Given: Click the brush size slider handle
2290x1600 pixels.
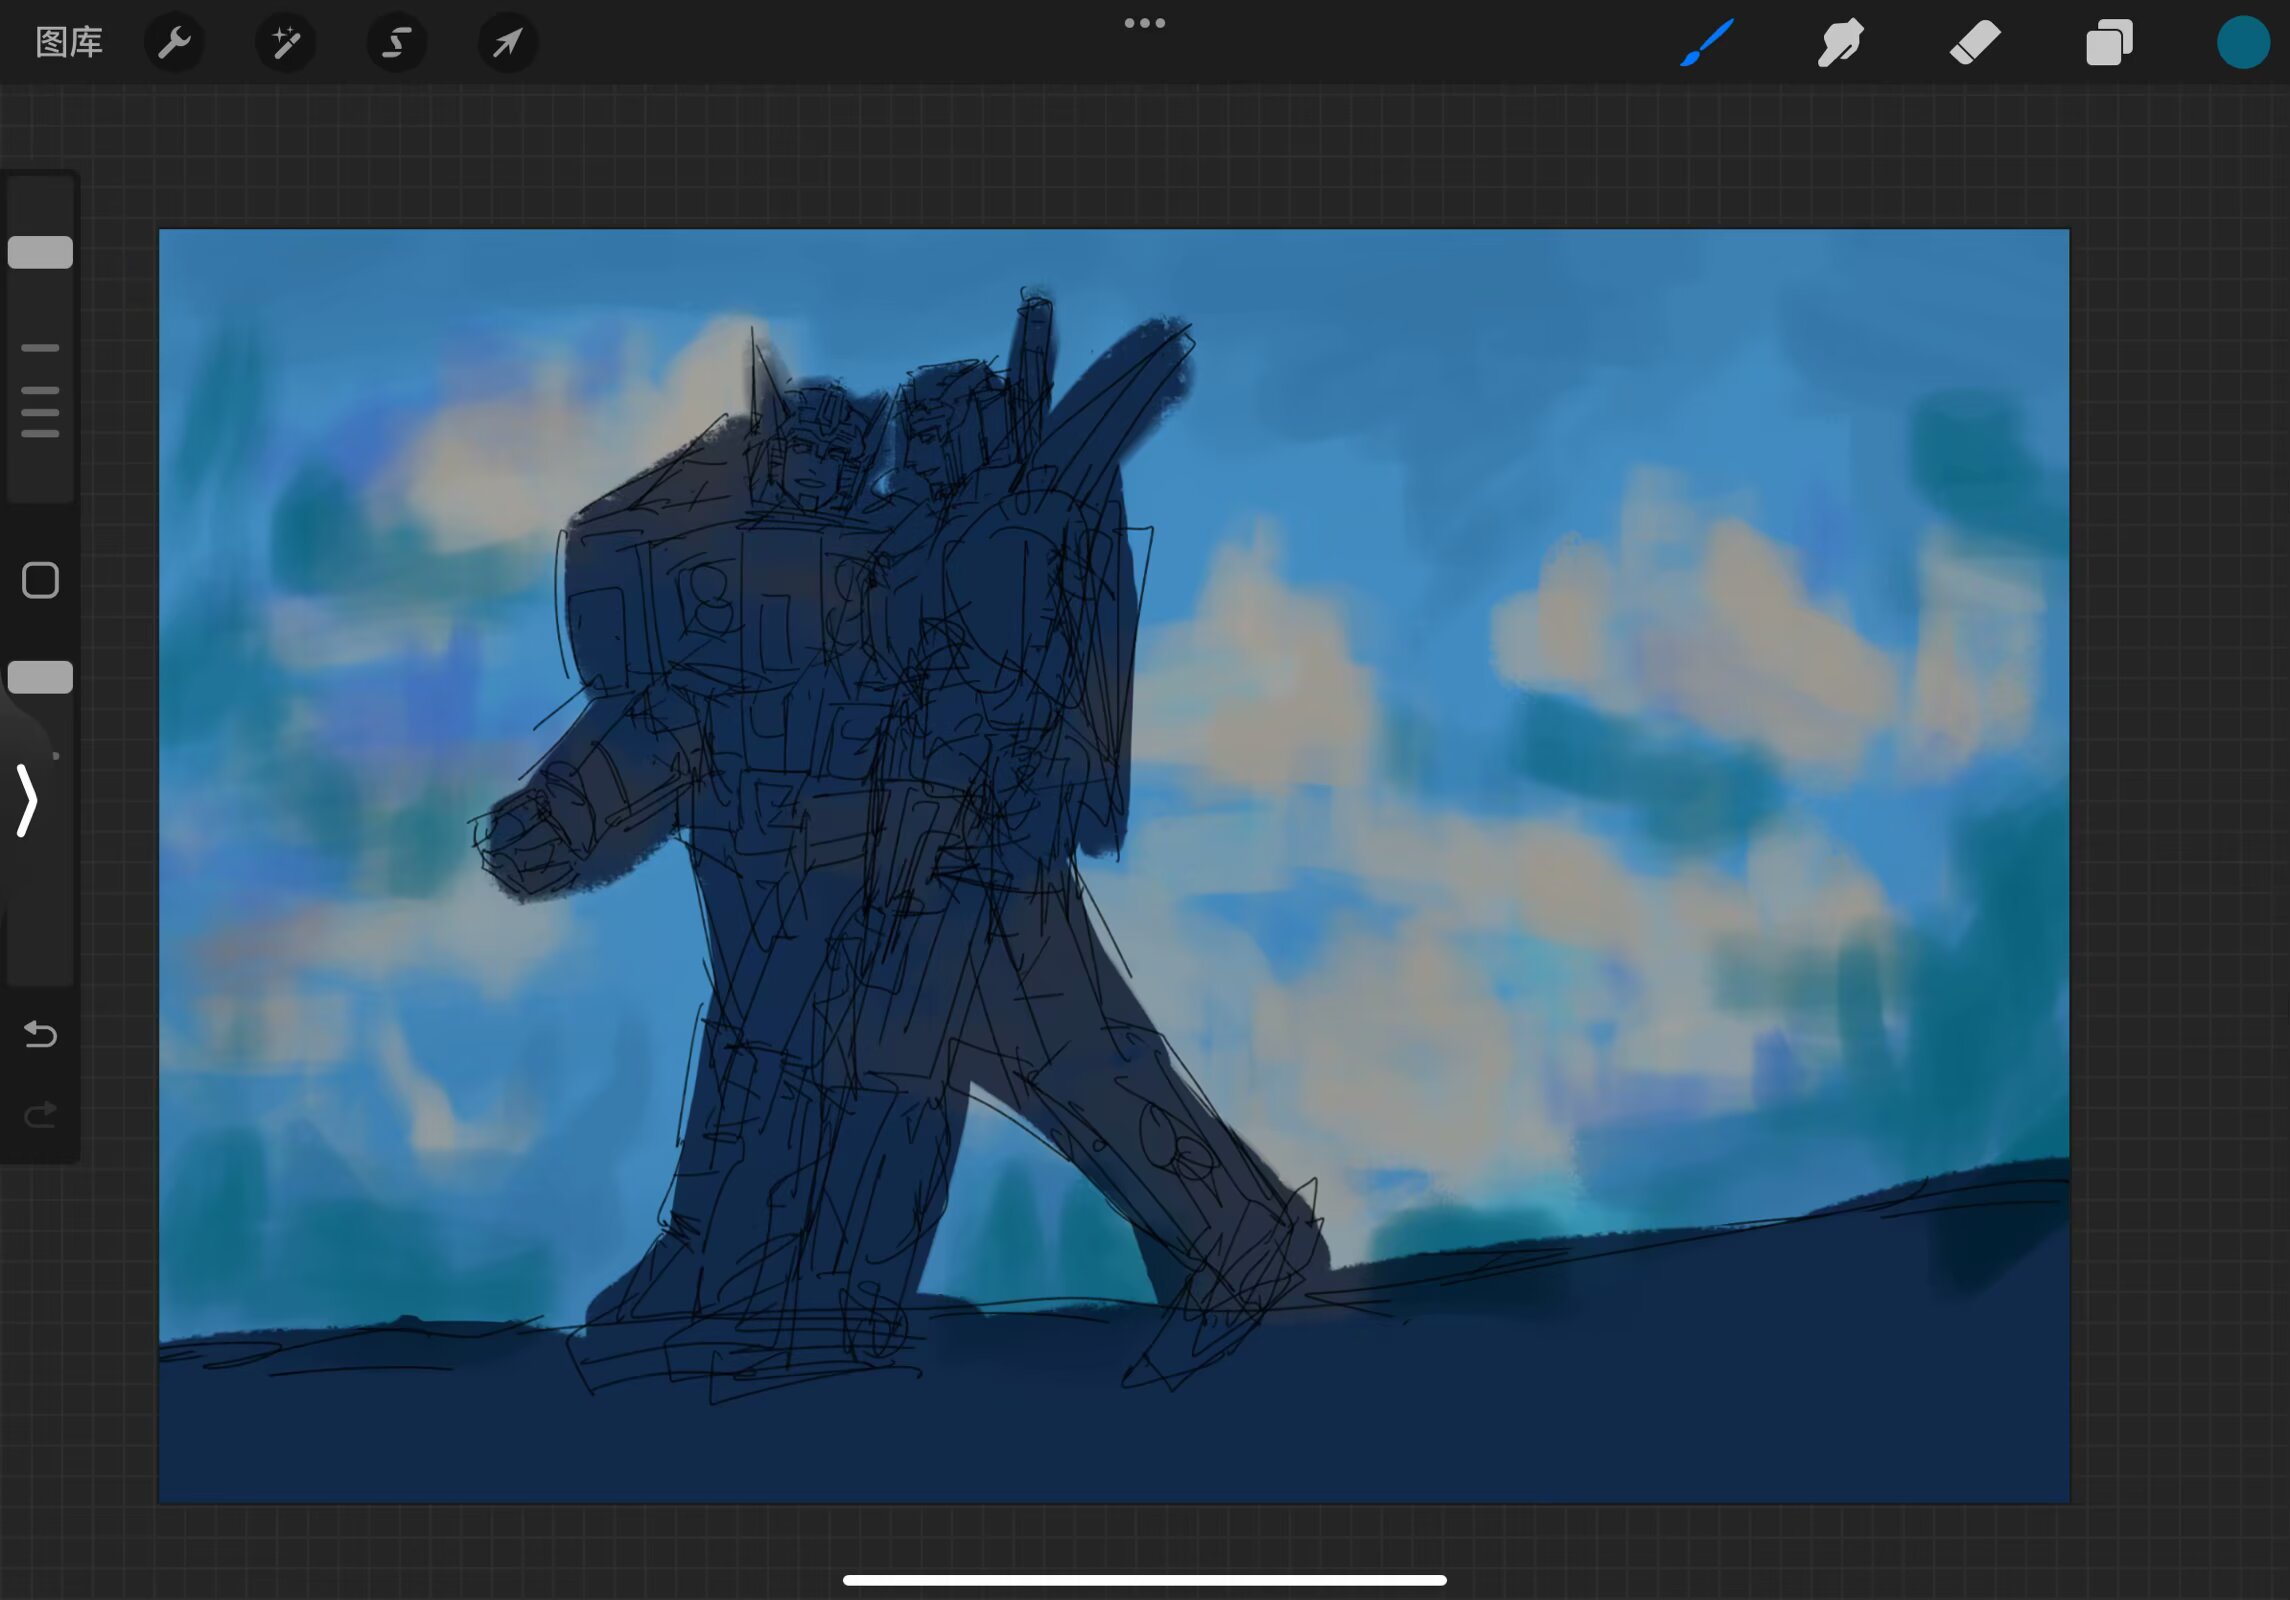Looking at the screenshot, I should (40, 252).
